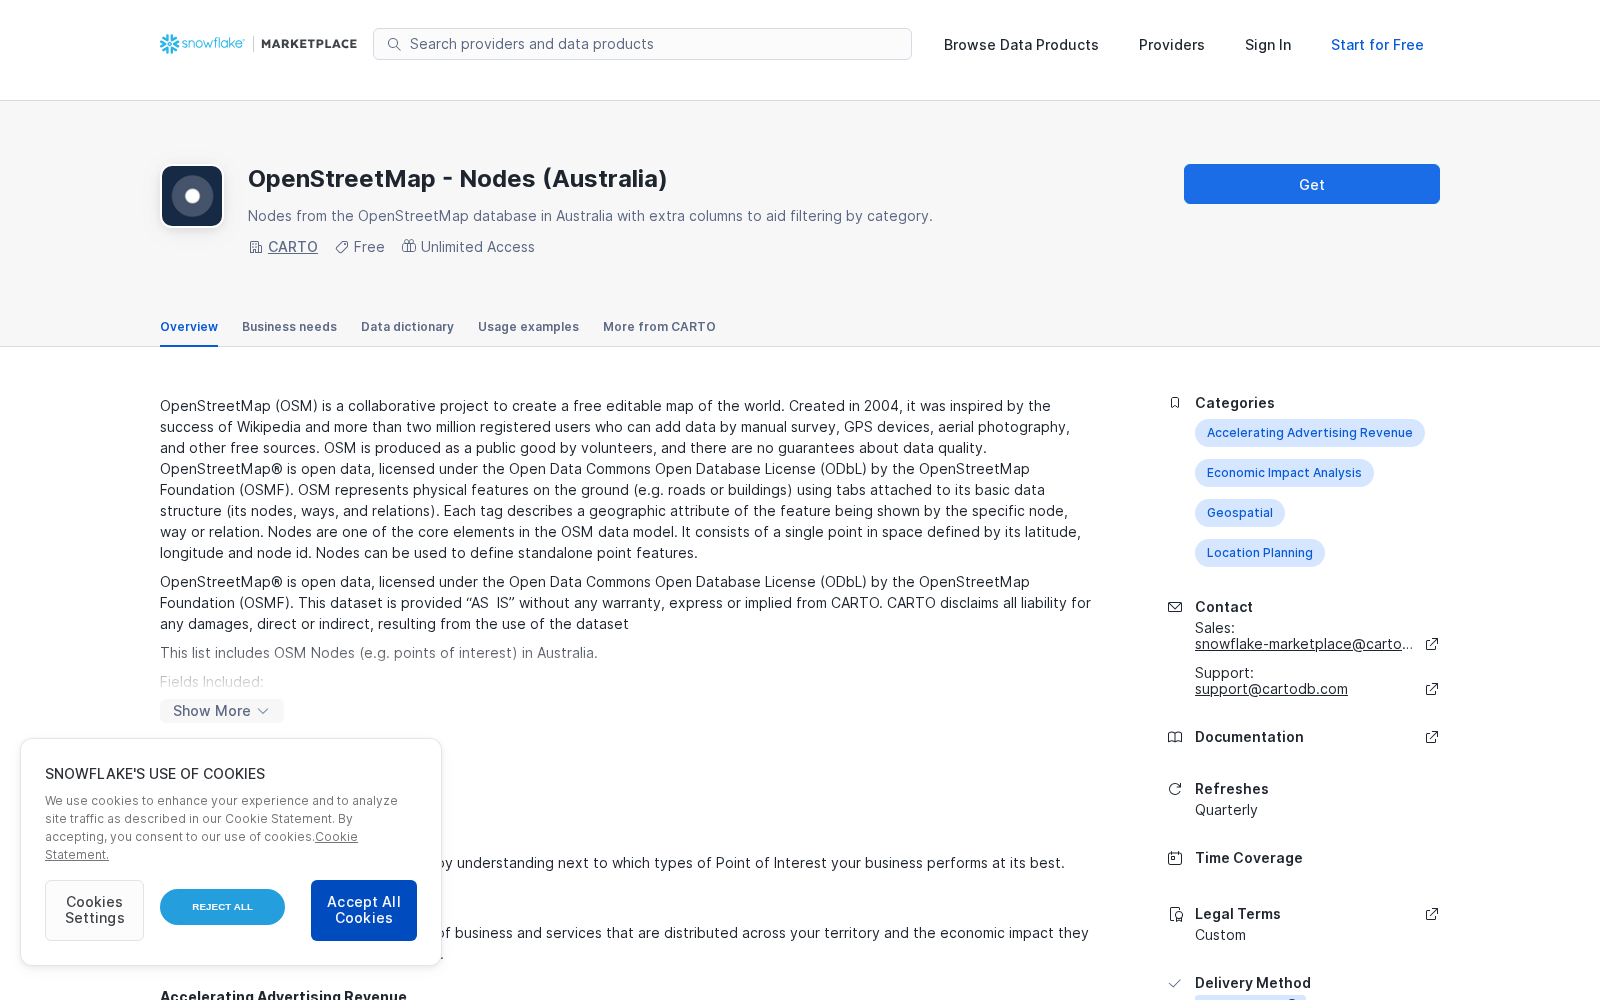
Task: Click the search magnifier icon
Action: coord(394,44)
